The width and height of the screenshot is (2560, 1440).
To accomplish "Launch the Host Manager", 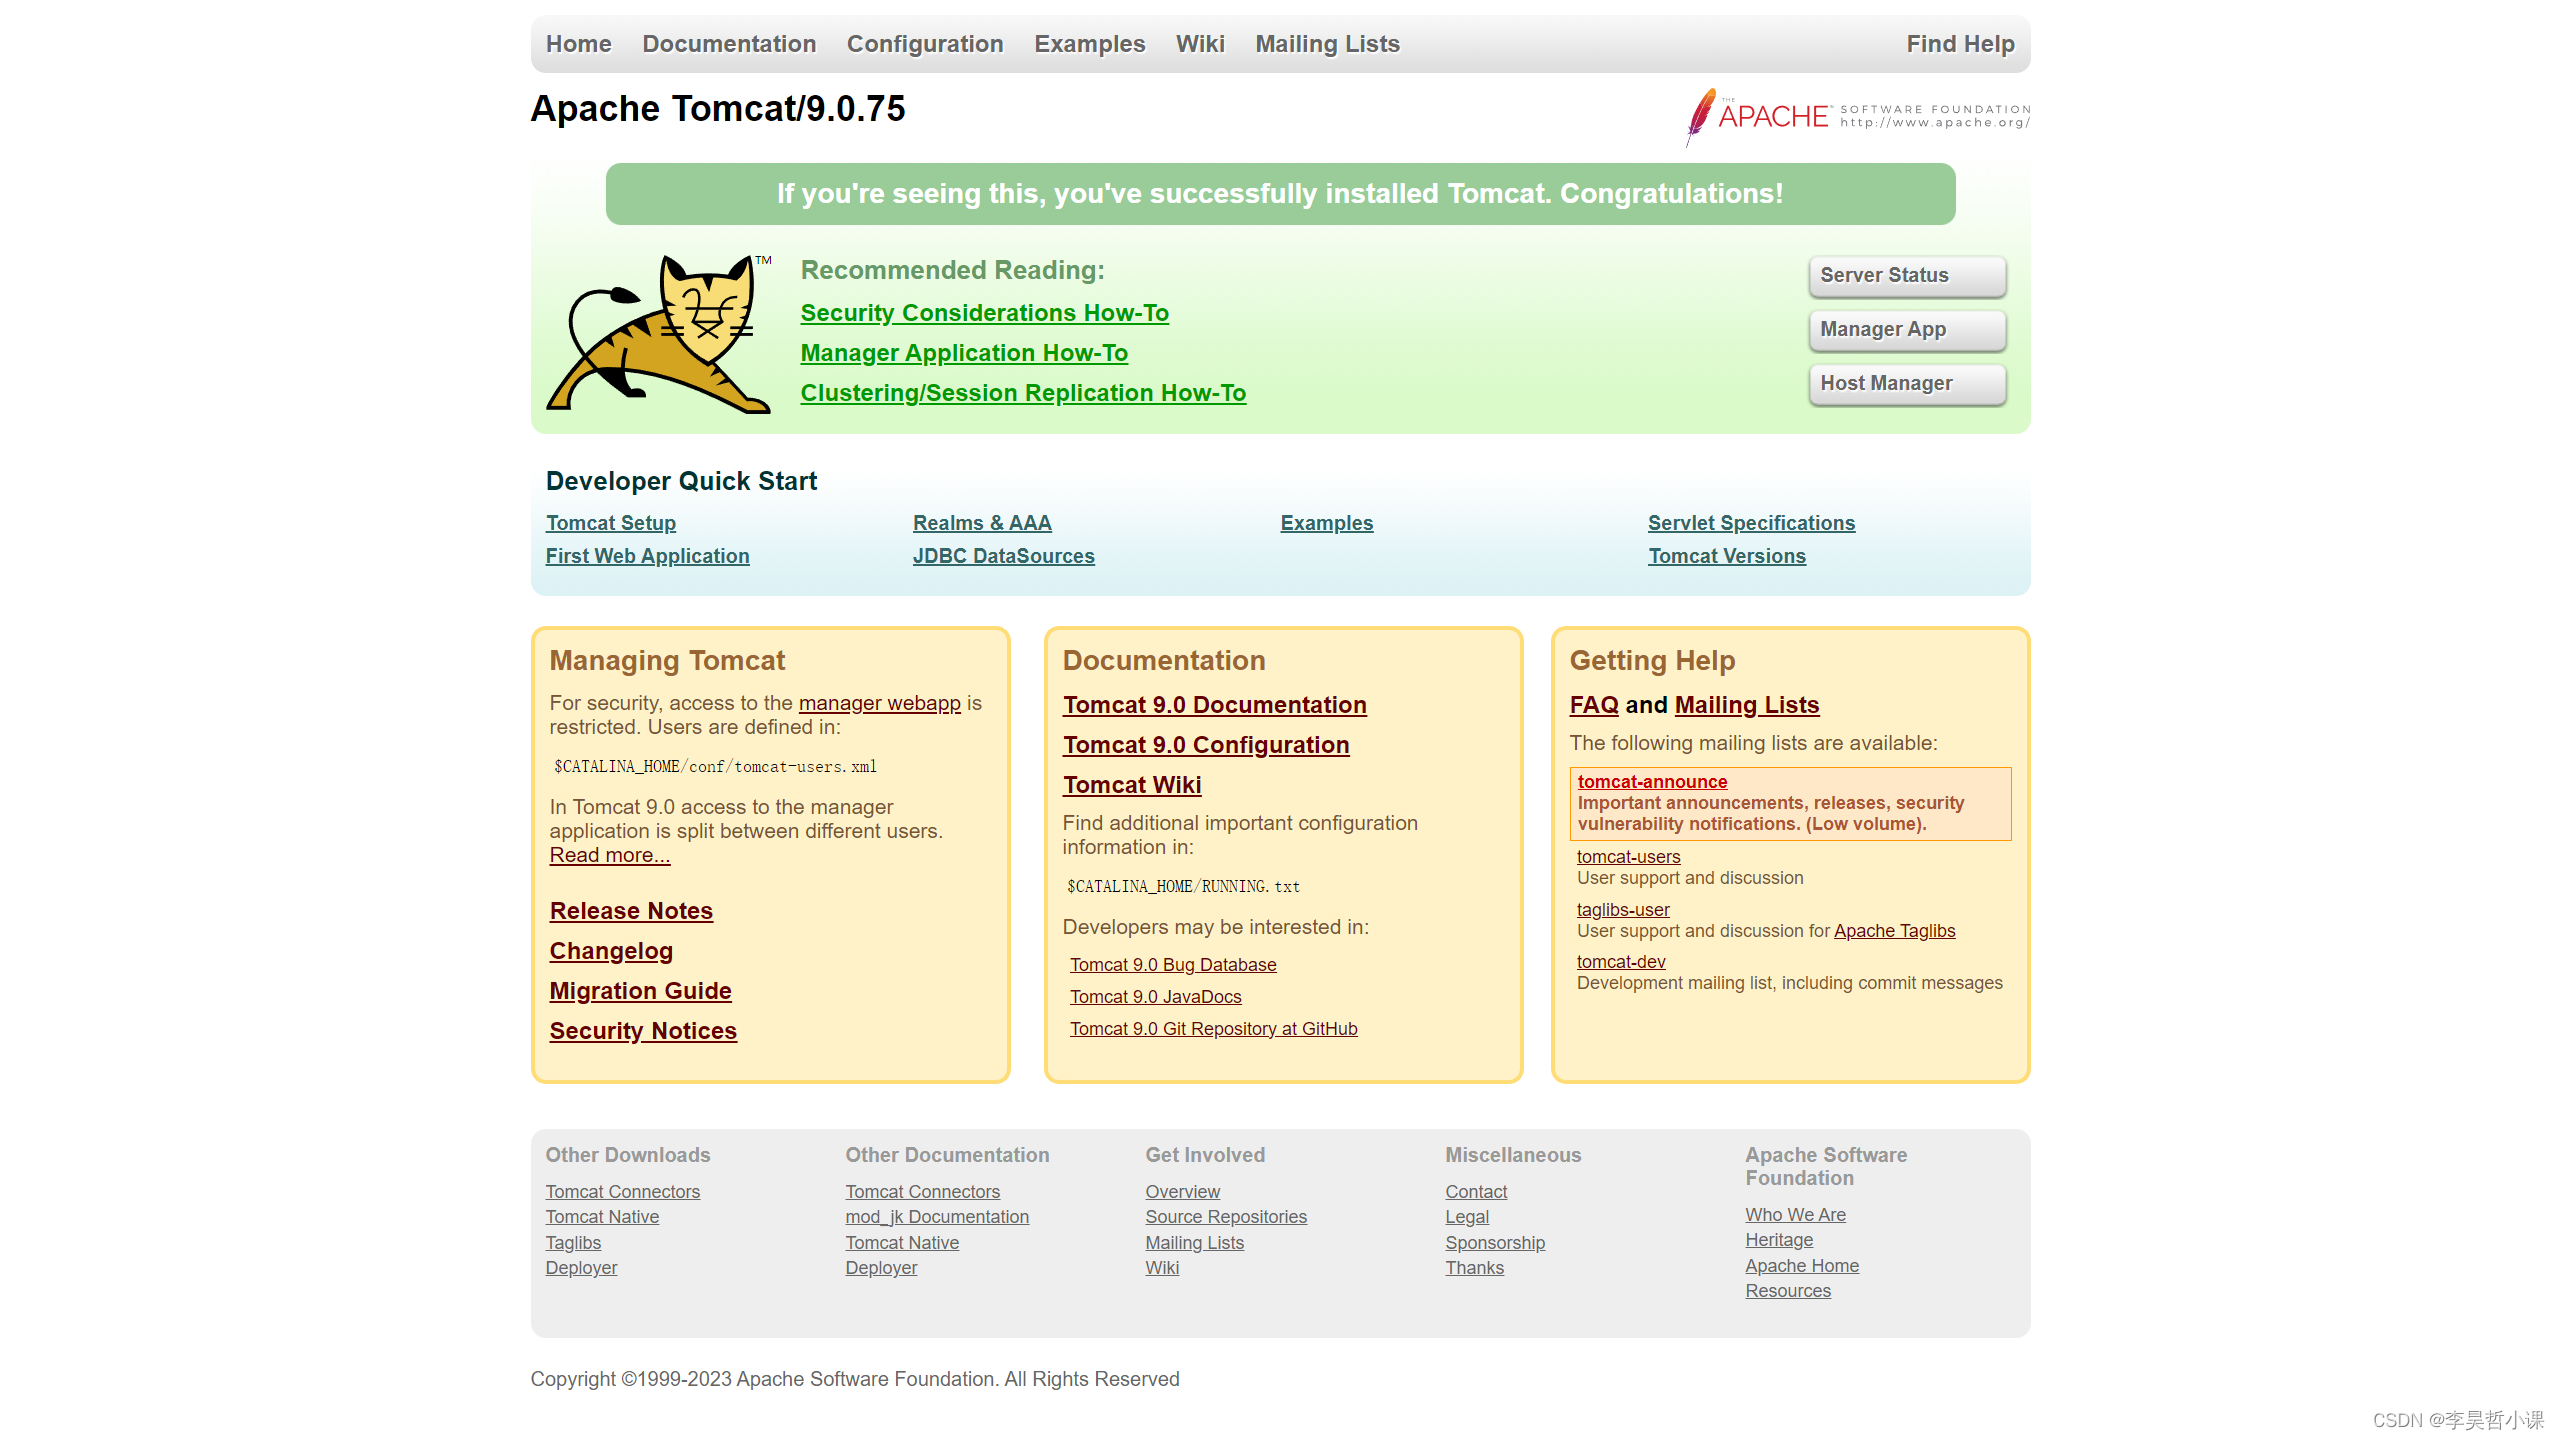I will point(1906,384).
